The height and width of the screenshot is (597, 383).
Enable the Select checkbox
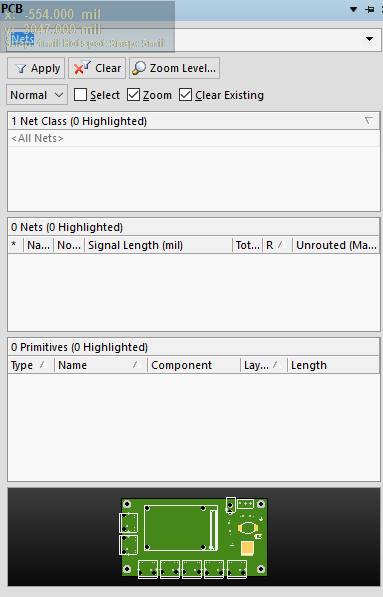pyautogui.click(x=80, y=95)
